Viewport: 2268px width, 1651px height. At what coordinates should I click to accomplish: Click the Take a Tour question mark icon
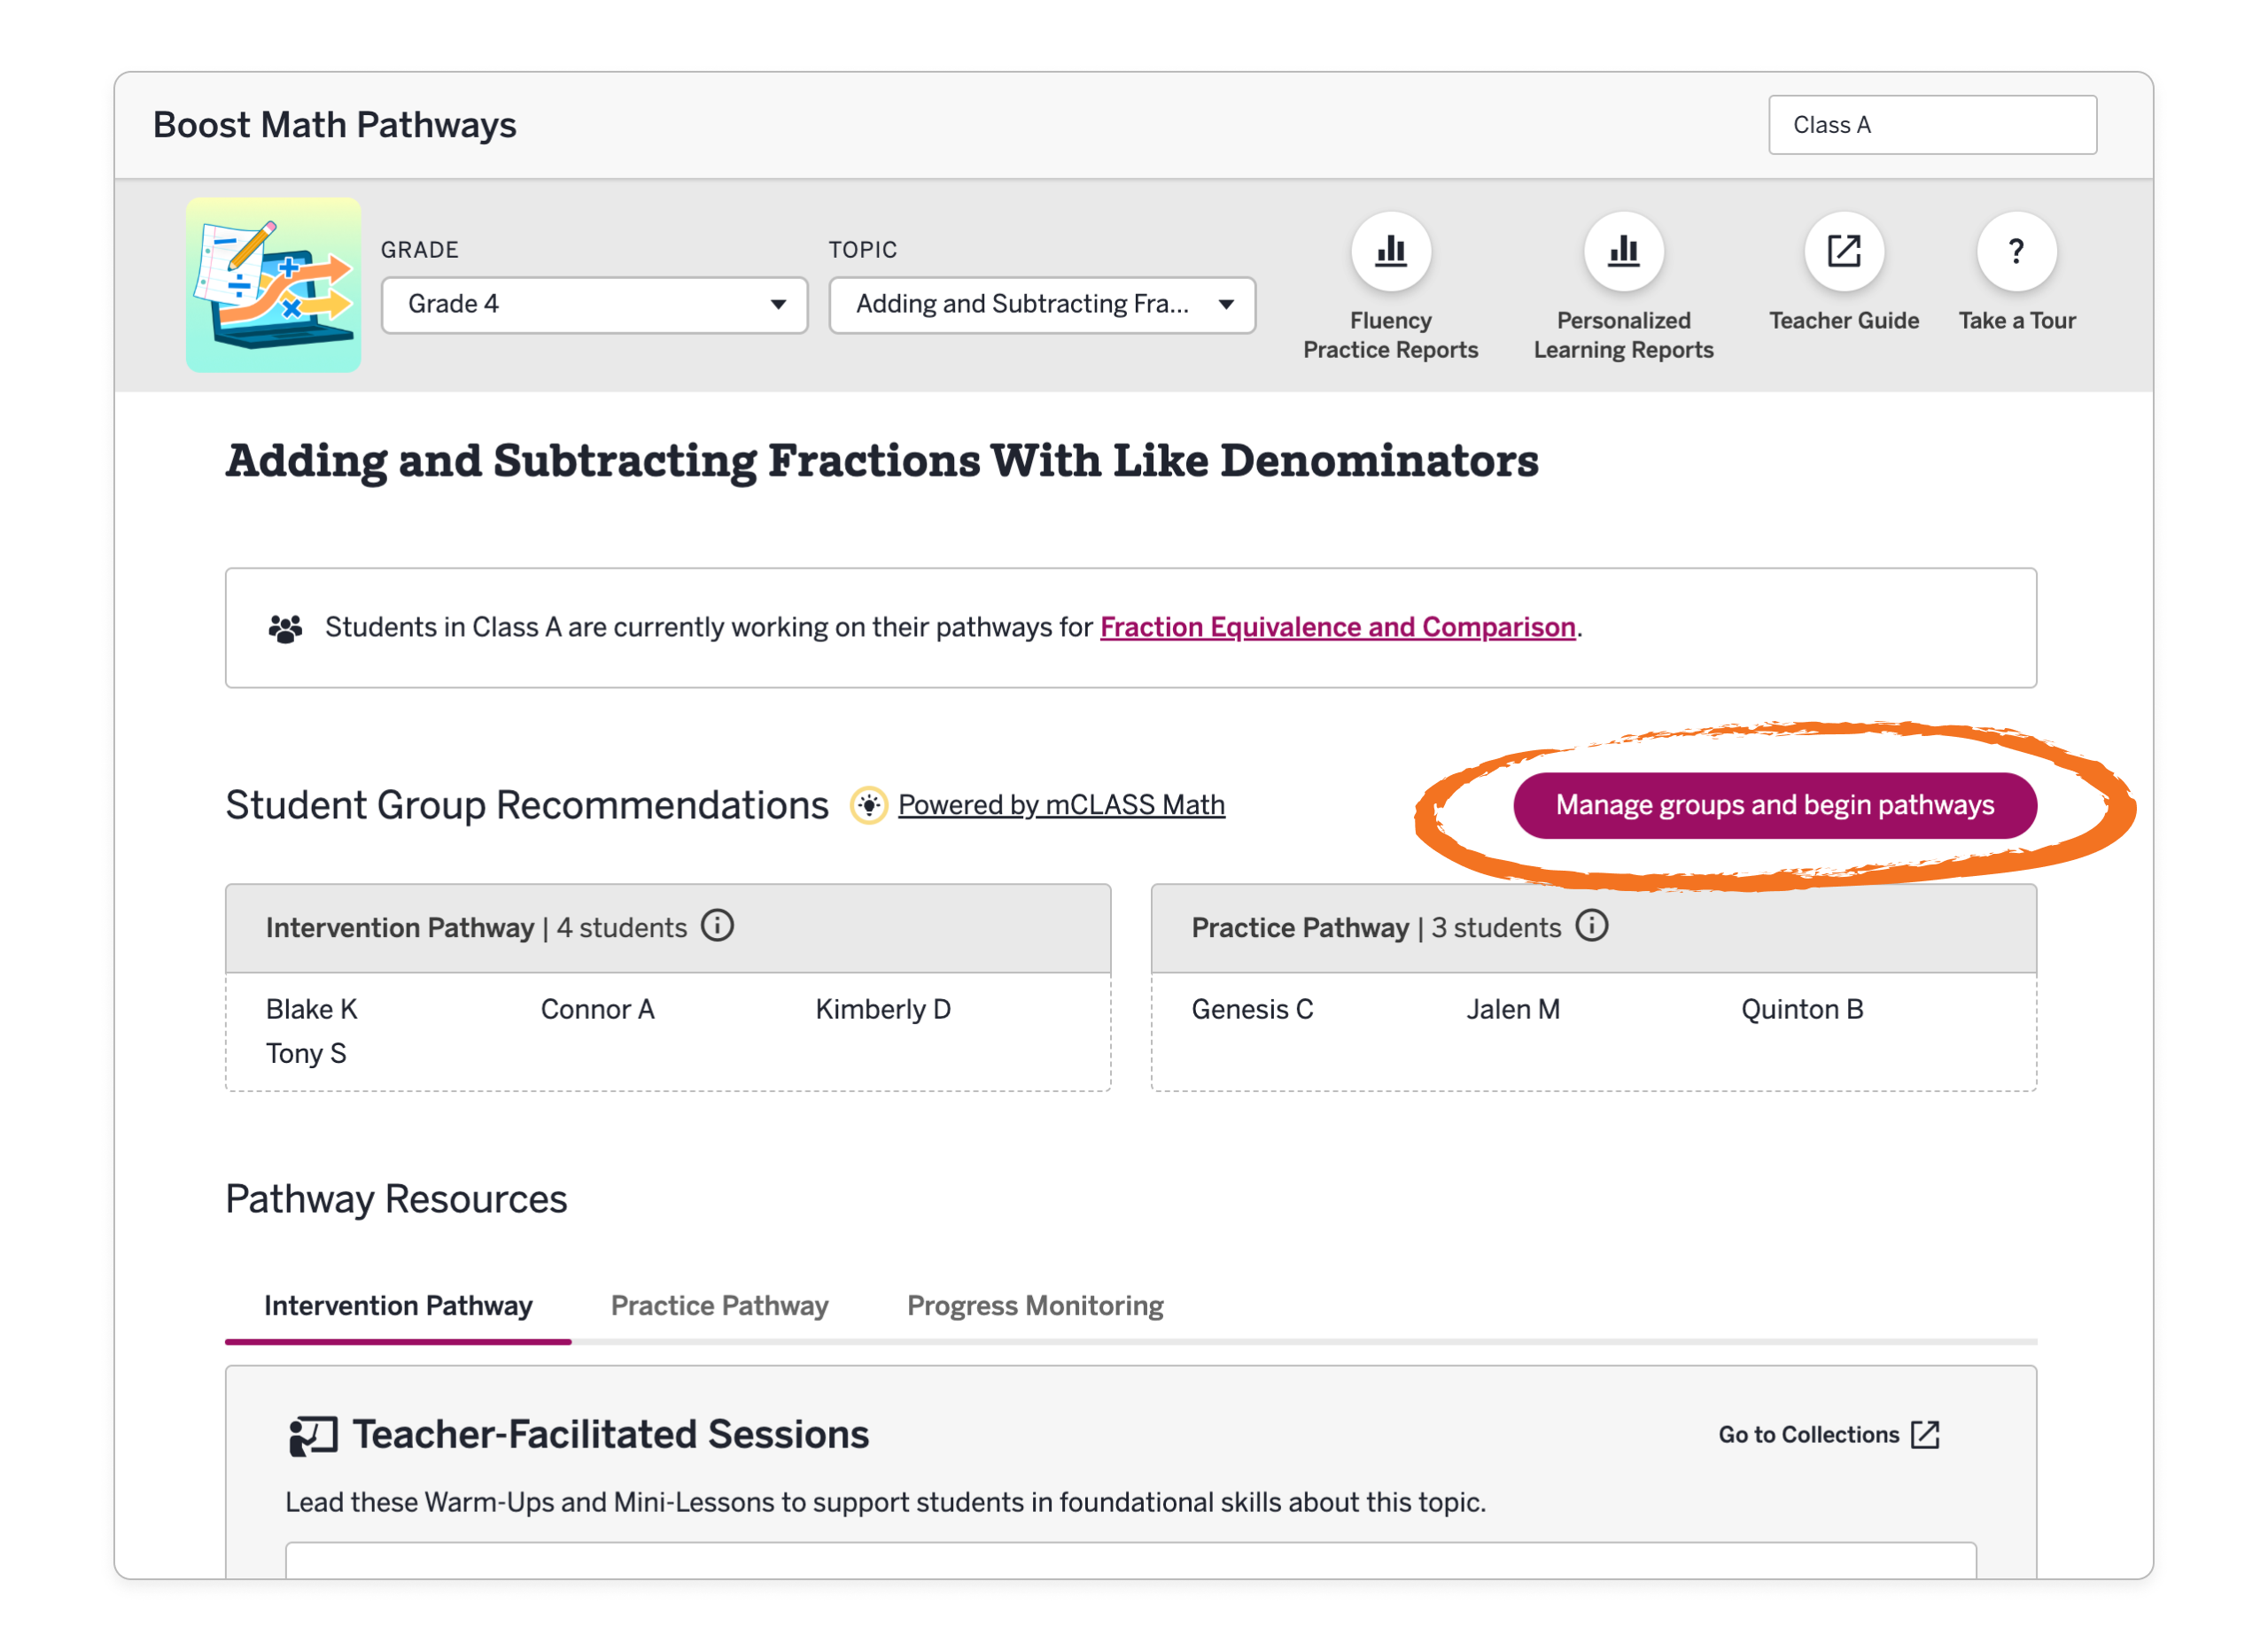pos(2016,251)
